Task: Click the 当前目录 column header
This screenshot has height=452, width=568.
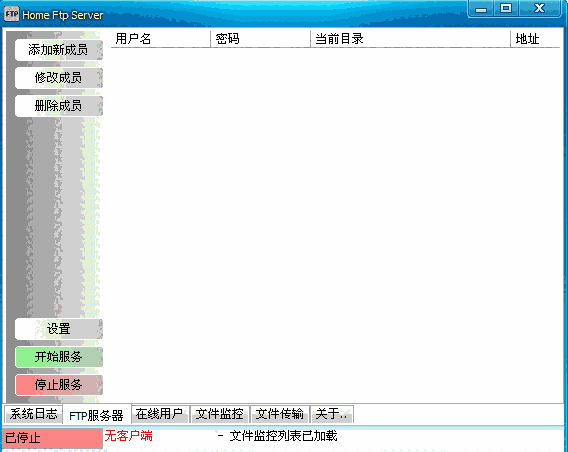Action: pyautogui.click(x=410, y=39)
